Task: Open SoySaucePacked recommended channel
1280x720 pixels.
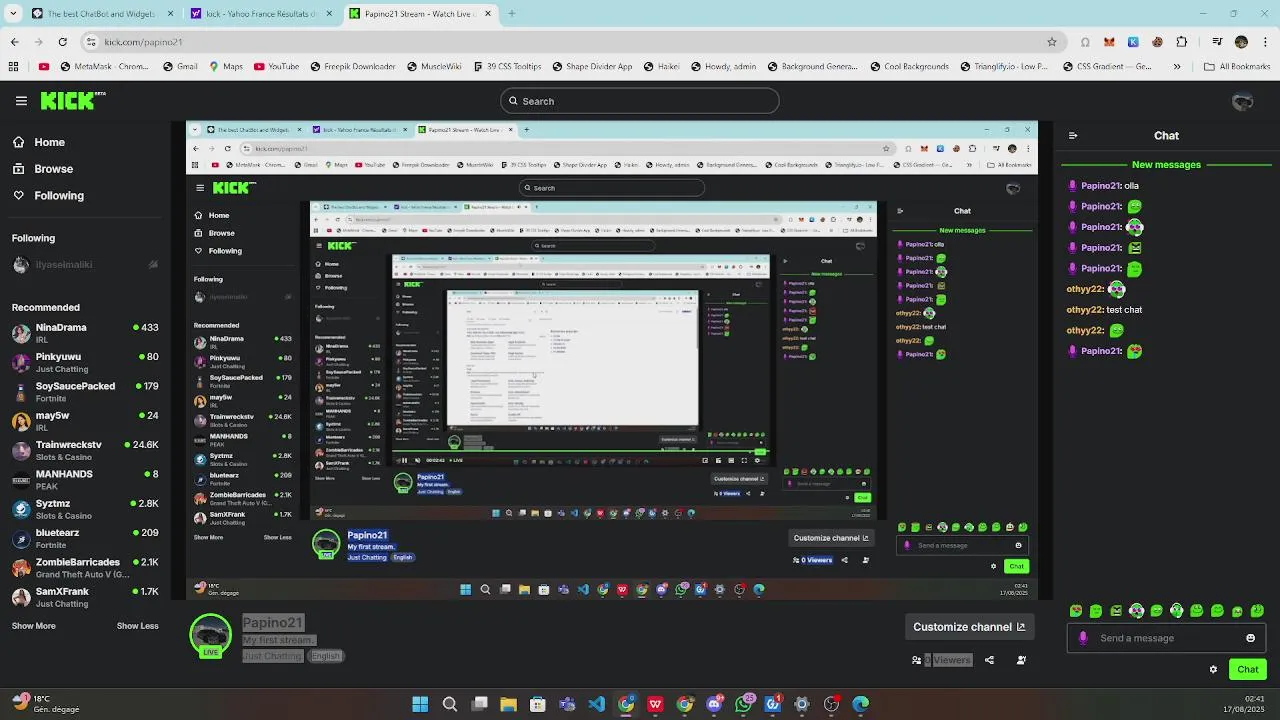Action: tap(85, 392)
